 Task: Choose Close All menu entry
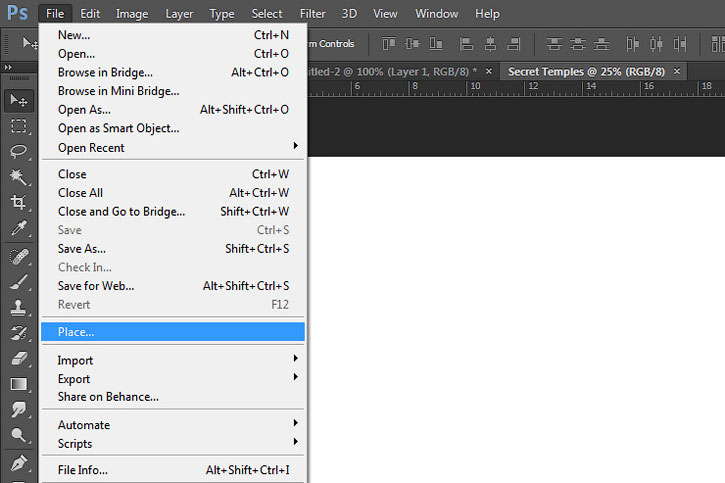click(173, 193)
